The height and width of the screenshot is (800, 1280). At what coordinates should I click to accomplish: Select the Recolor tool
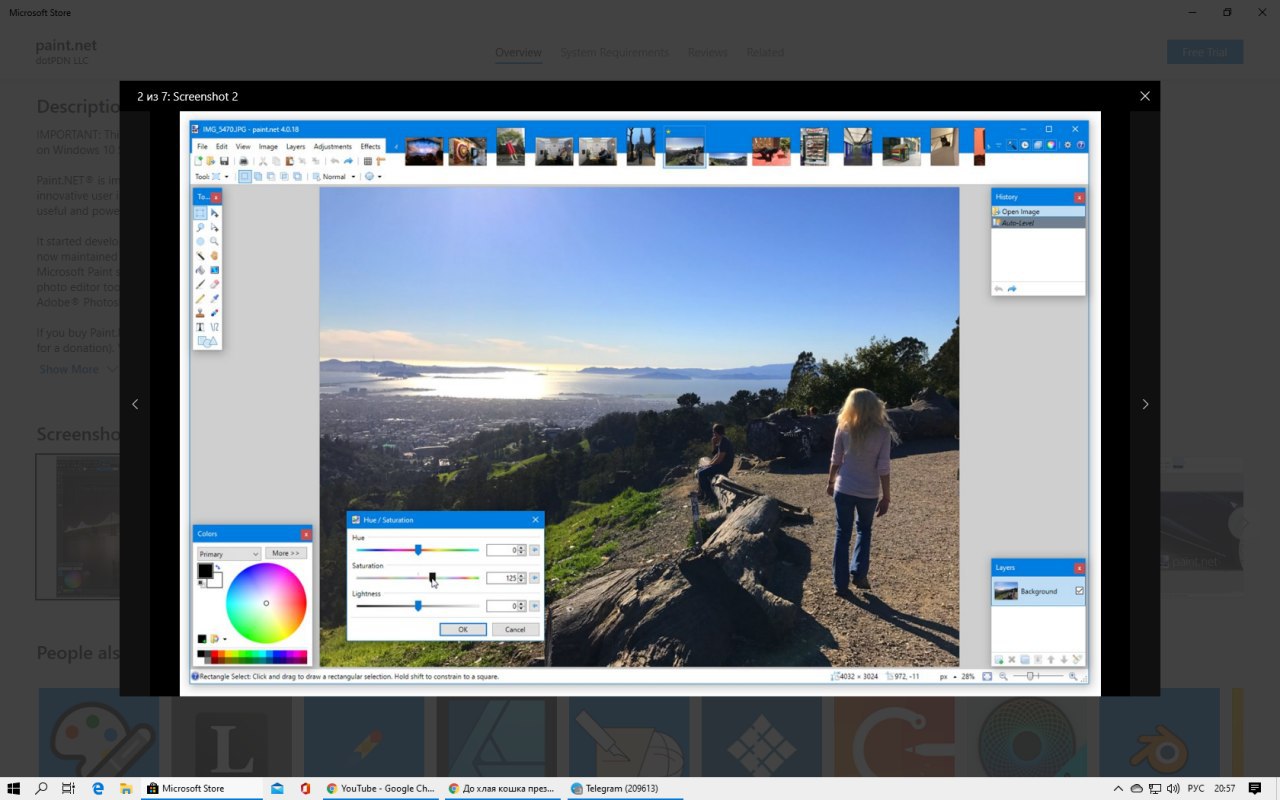(x=215, y=313)
